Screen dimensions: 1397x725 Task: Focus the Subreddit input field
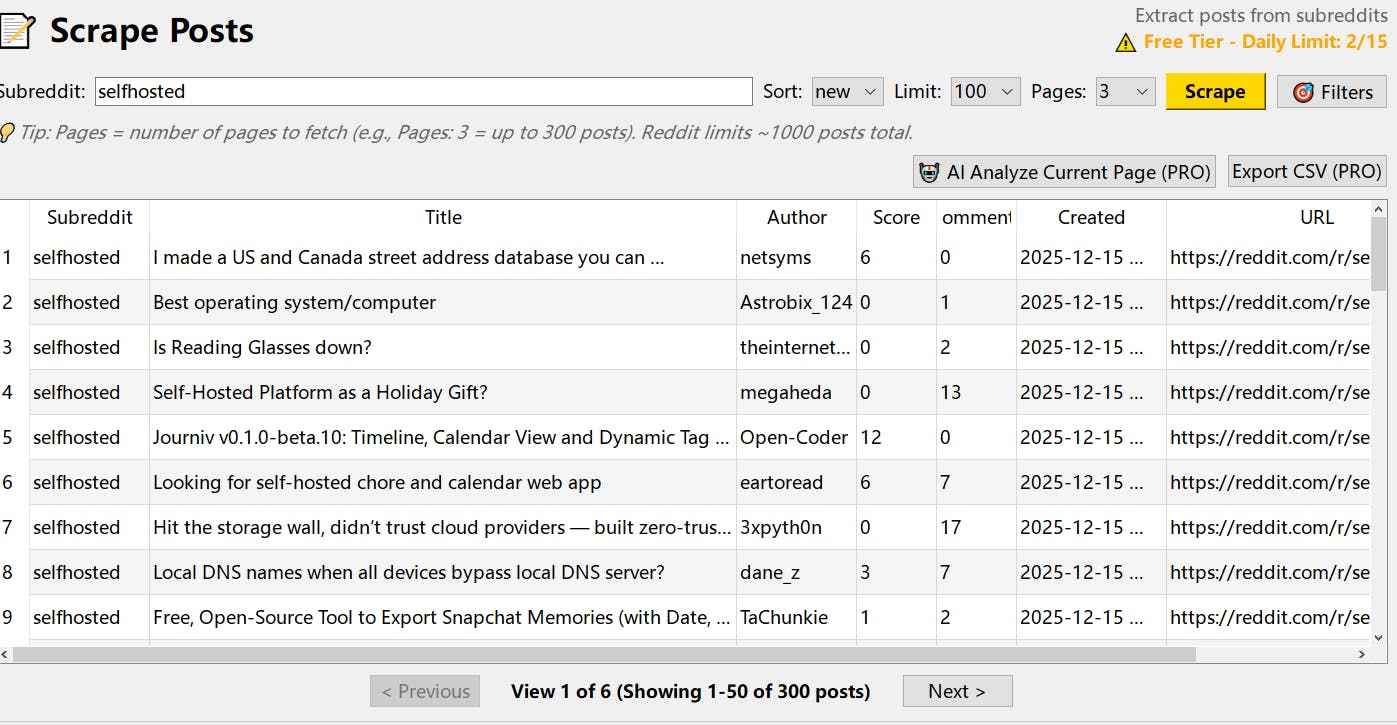[x=423, y=91]
